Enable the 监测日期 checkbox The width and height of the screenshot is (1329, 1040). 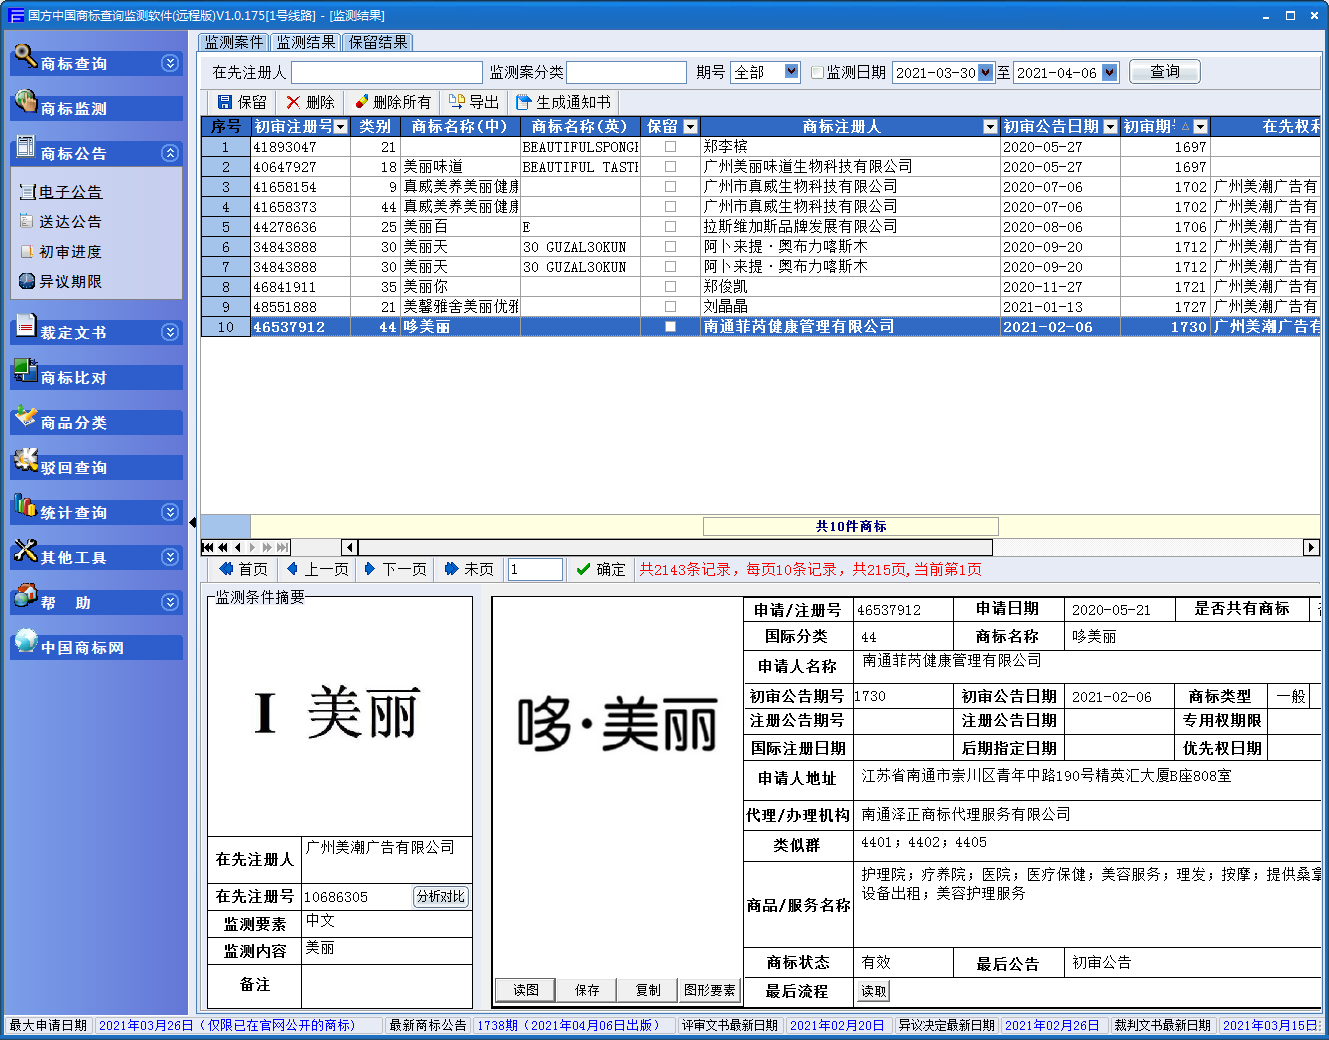(x=817, y=72)
